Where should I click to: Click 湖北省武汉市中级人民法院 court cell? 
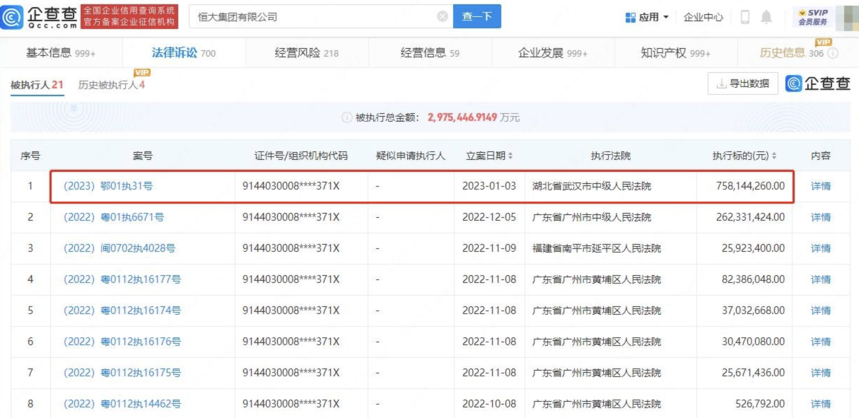coord(592,186)
